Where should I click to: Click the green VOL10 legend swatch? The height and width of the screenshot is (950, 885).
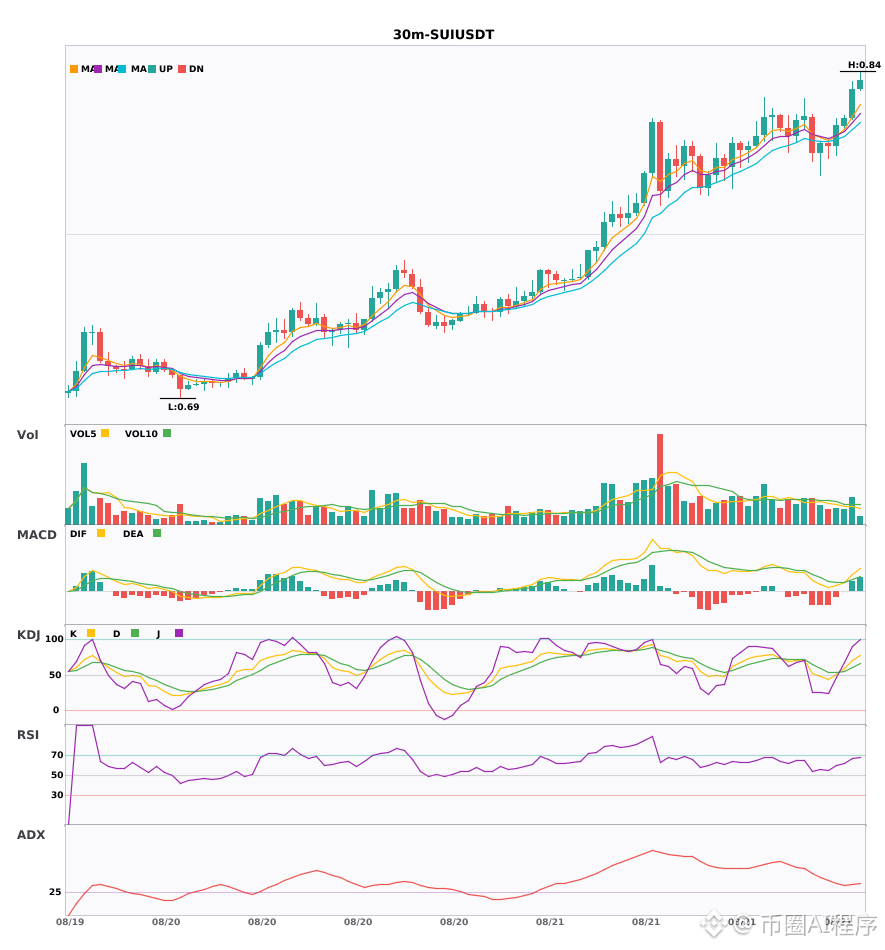[167, 433]
